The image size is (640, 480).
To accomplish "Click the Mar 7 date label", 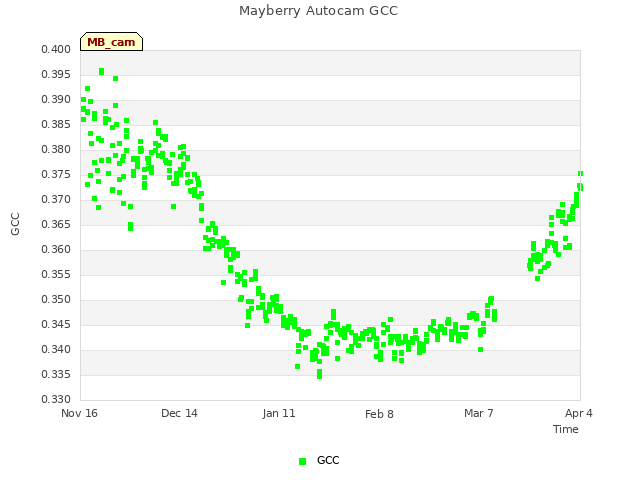I will [x=479, y=413].
